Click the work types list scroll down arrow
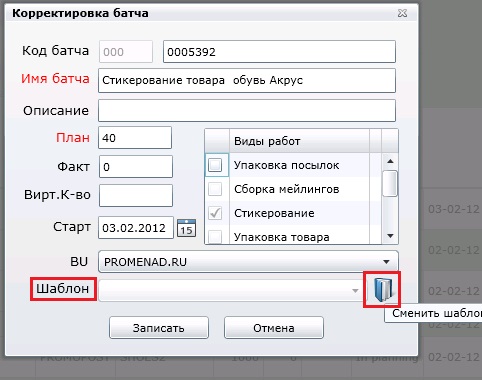The width and height of the screenshot is (482, 380). 390,236
